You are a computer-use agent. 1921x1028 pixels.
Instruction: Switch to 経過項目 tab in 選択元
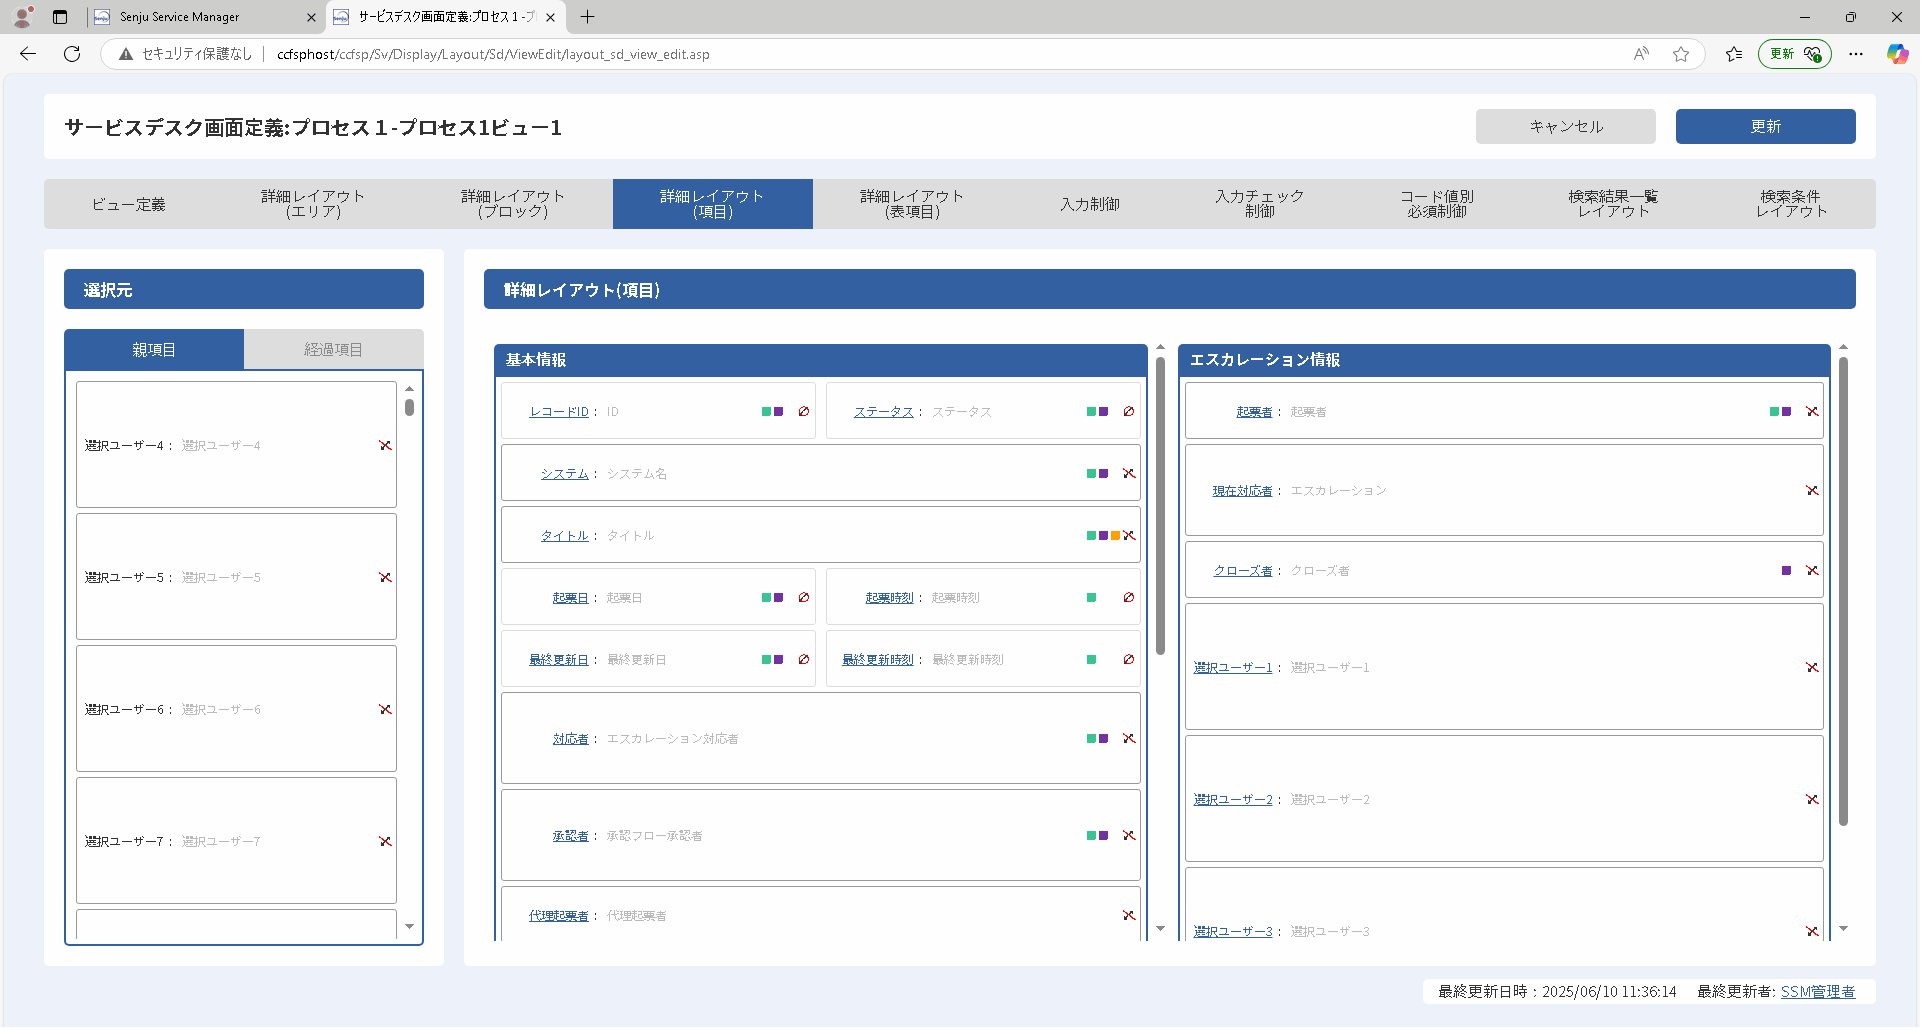click(x=334, y=350)
